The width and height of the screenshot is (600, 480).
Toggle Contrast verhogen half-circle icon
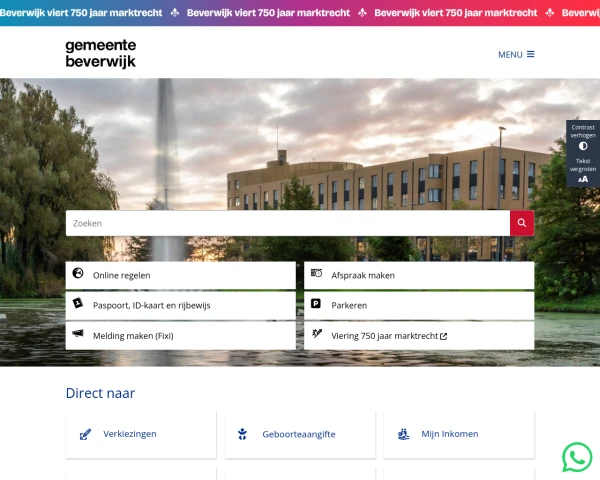(x=583, y=146)
